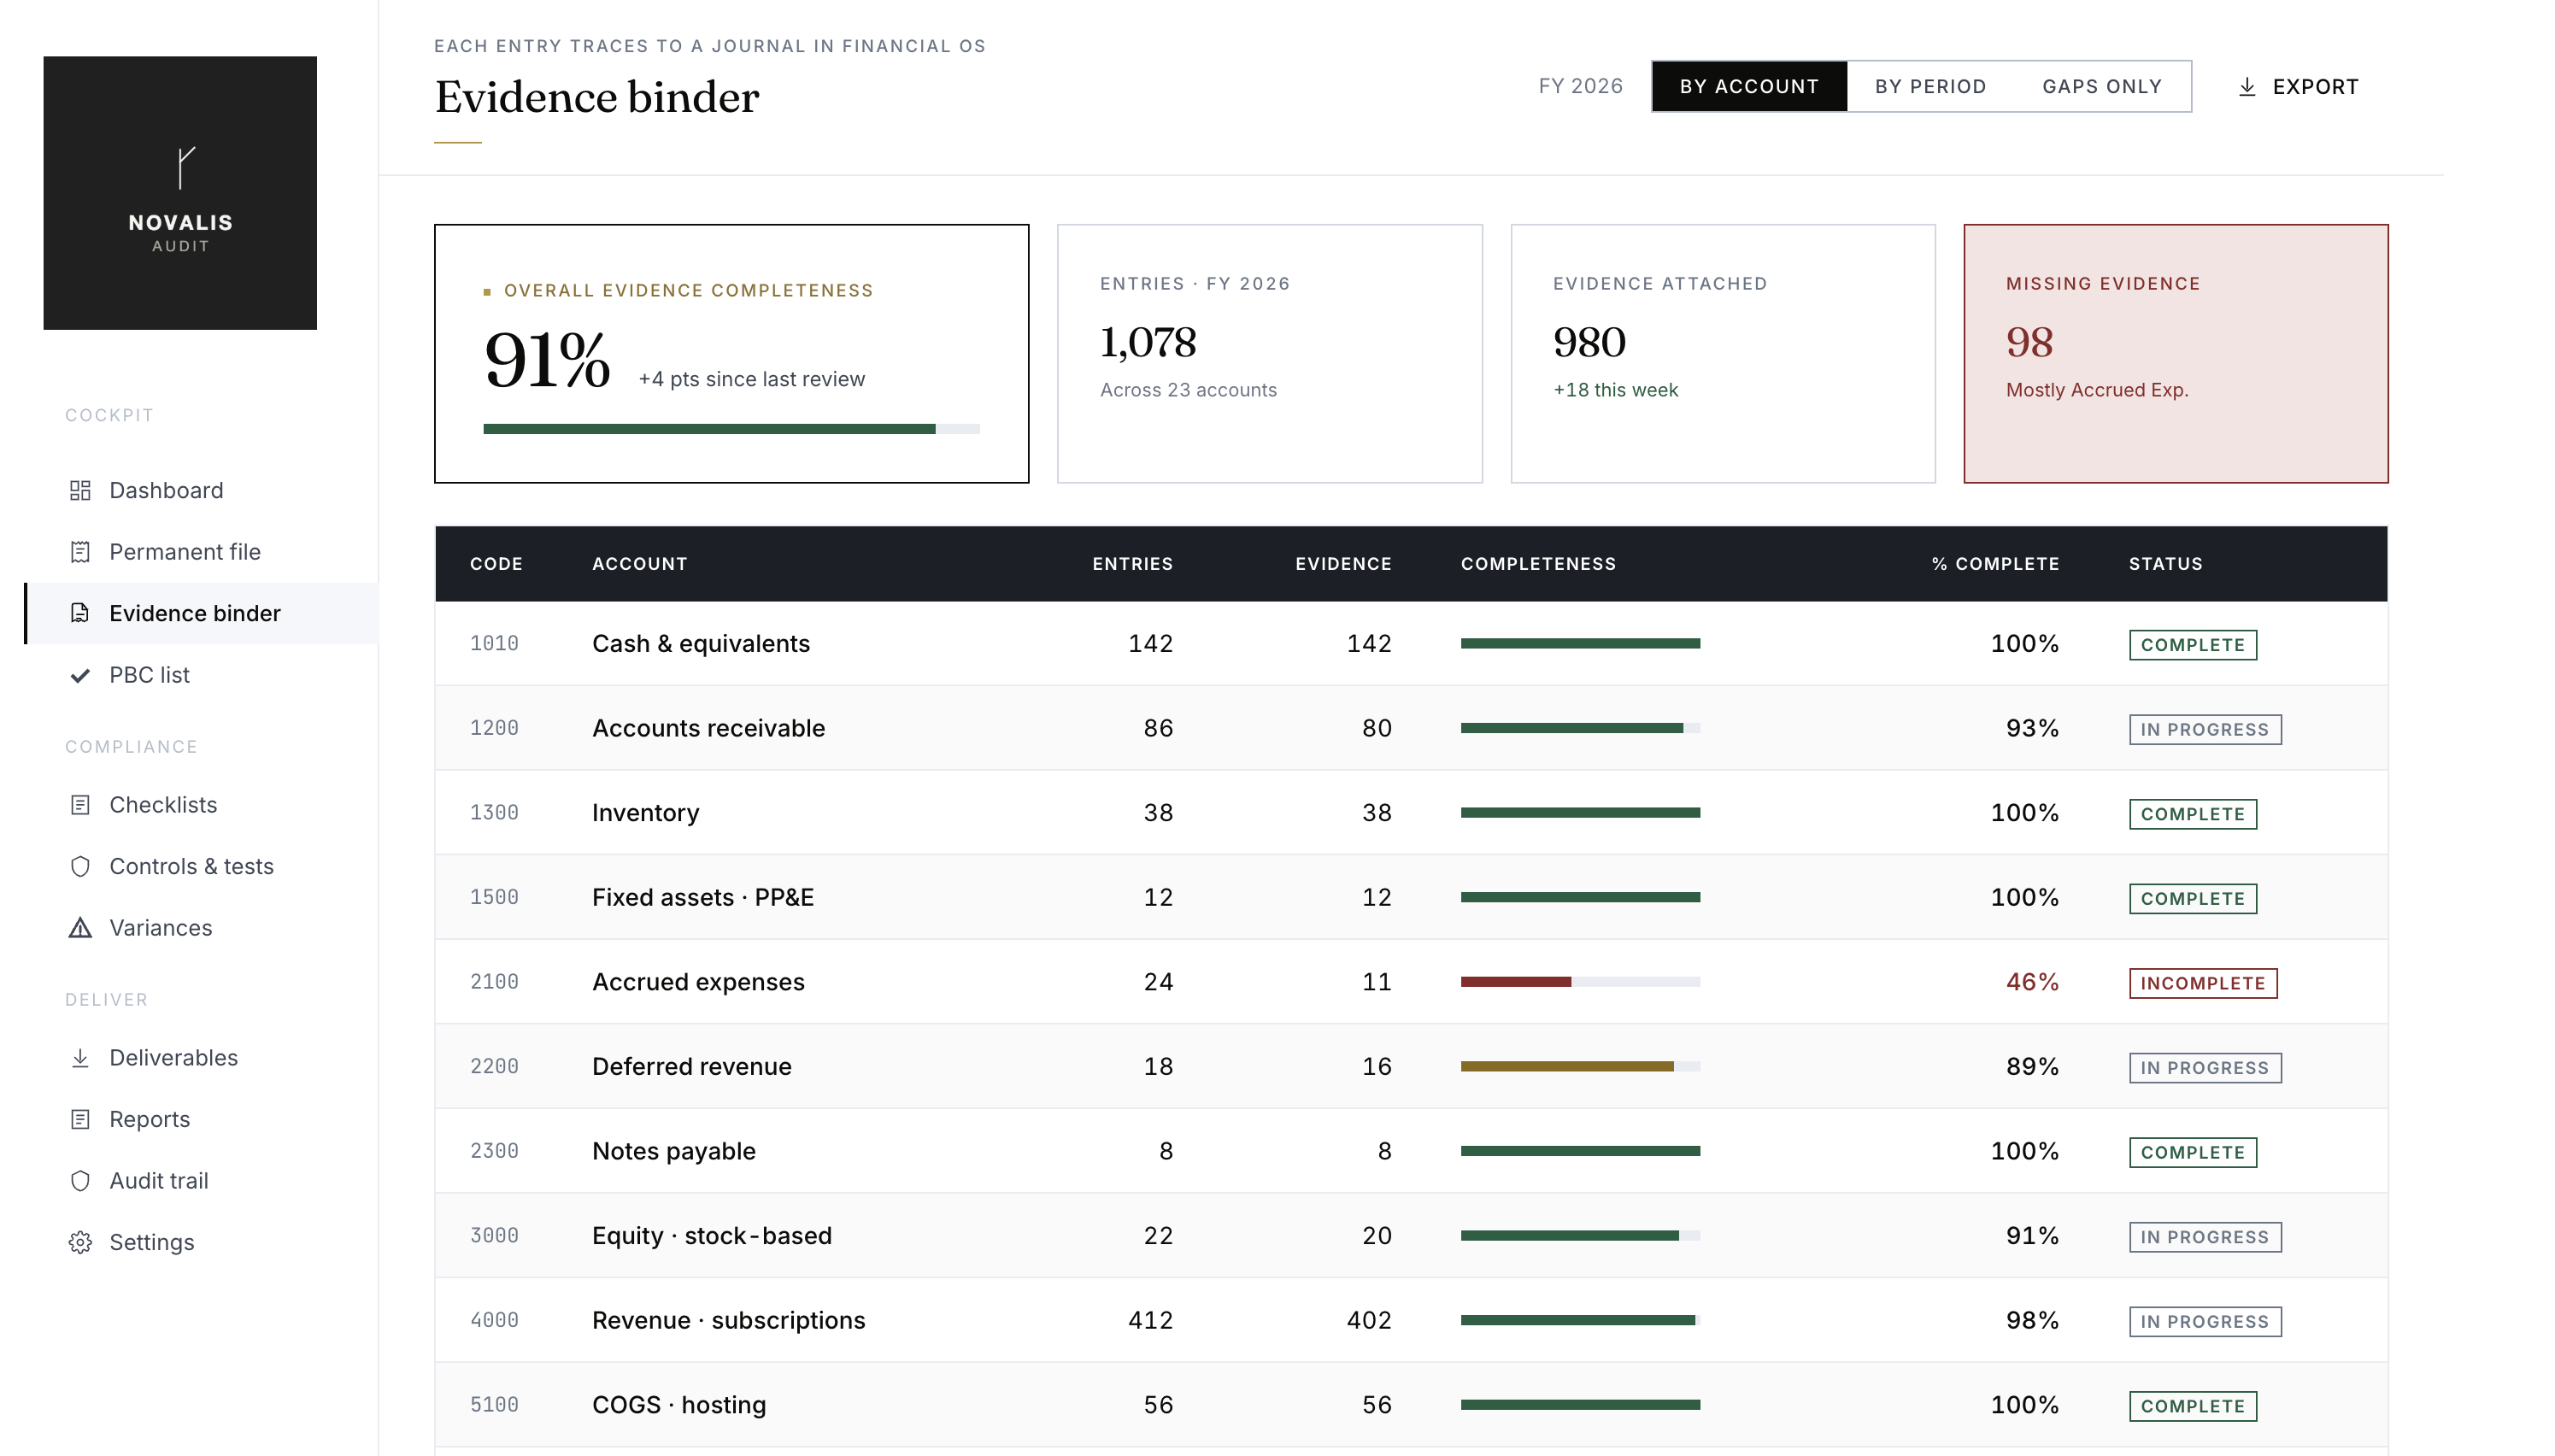Select the PBC list checkmark icon
The image size is (2555, 1456).
80,675
